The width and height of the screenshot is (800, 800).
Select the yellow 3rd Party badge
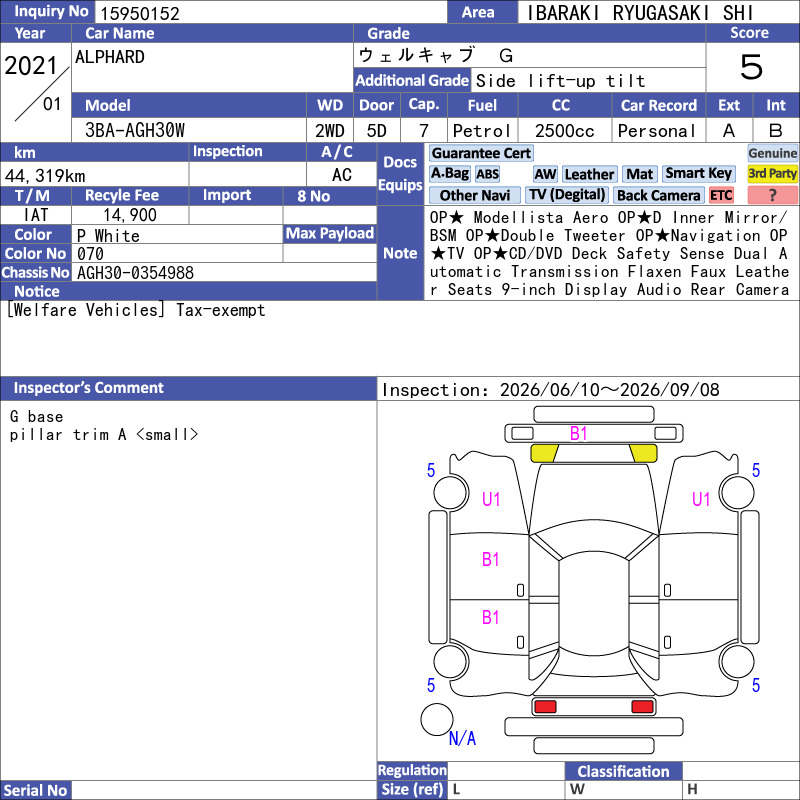click(x=772, y=173)
